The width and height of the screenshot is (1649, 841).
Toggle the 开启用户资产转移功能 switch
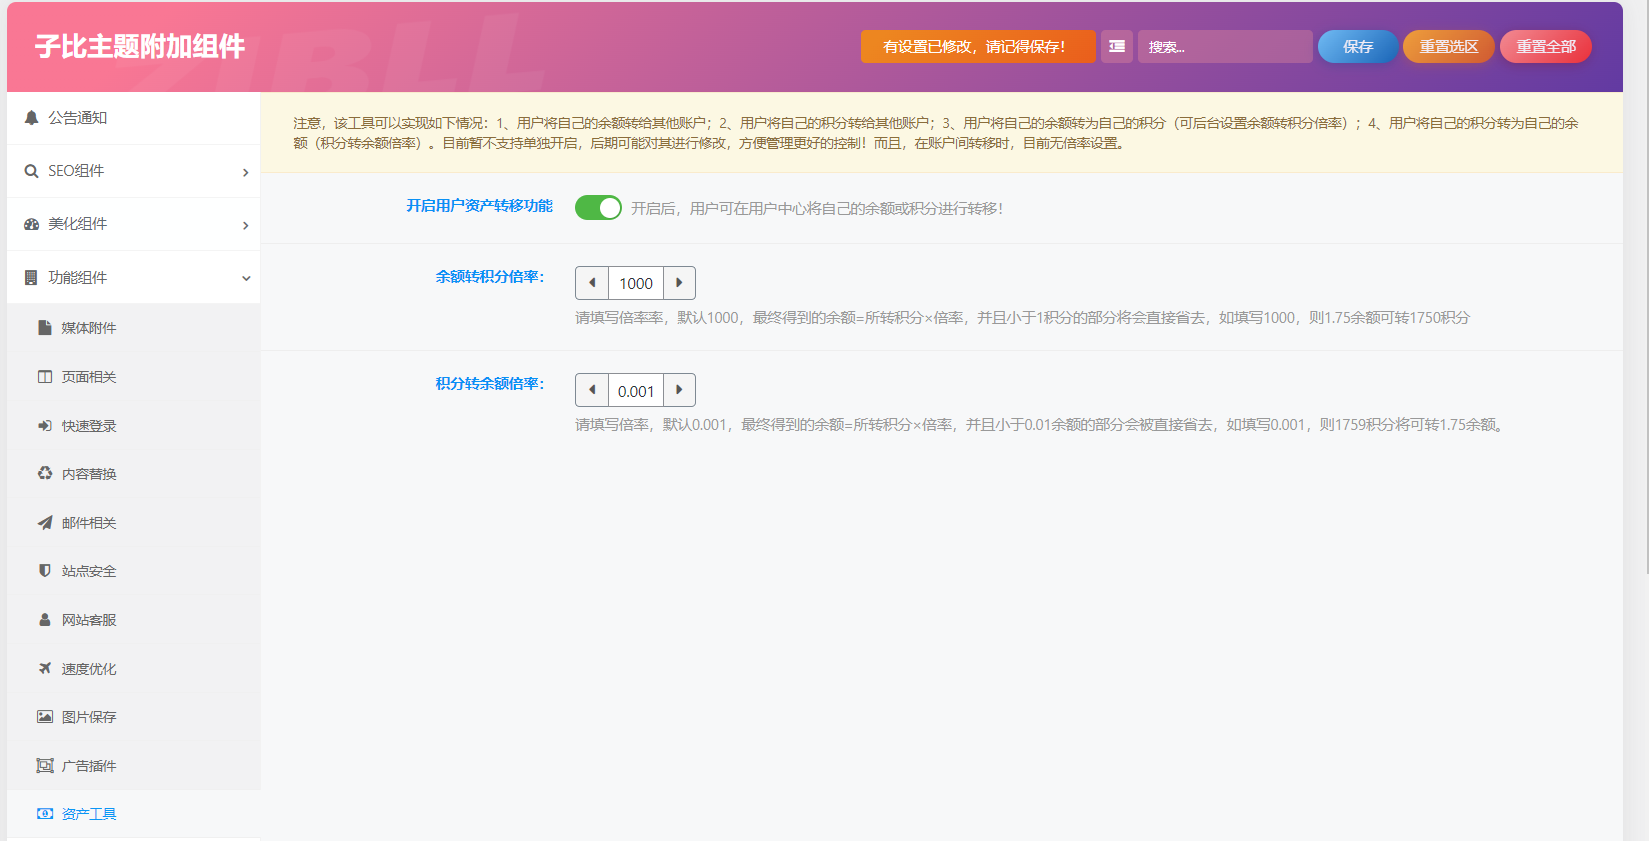598,207
